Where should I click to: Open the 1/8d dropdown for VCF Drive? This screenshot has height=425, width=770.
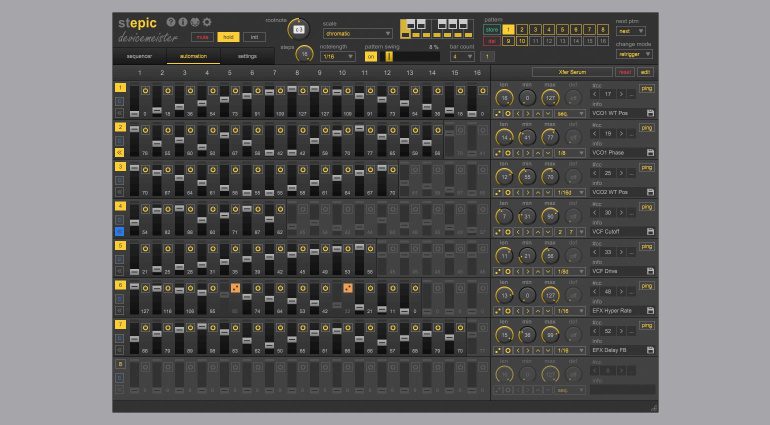(570, 271)
